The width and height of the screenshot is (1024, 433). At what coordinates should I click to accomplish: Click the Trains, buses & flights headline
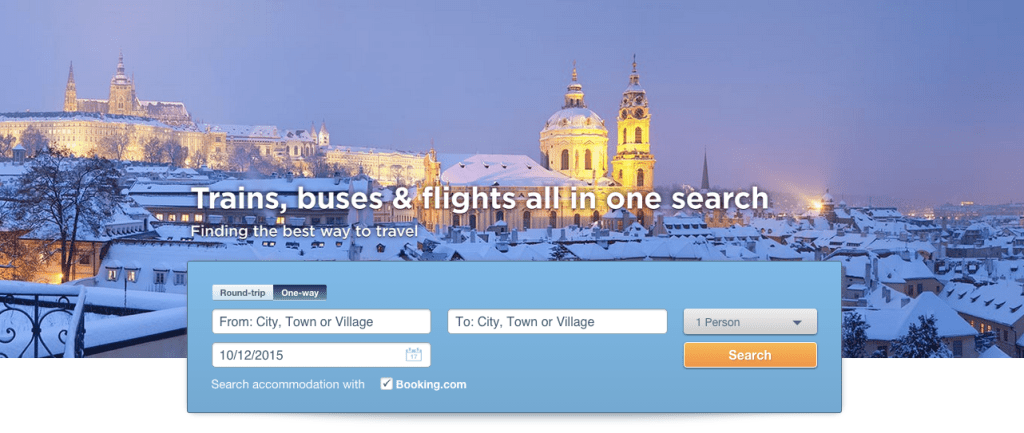pos(480,199)
